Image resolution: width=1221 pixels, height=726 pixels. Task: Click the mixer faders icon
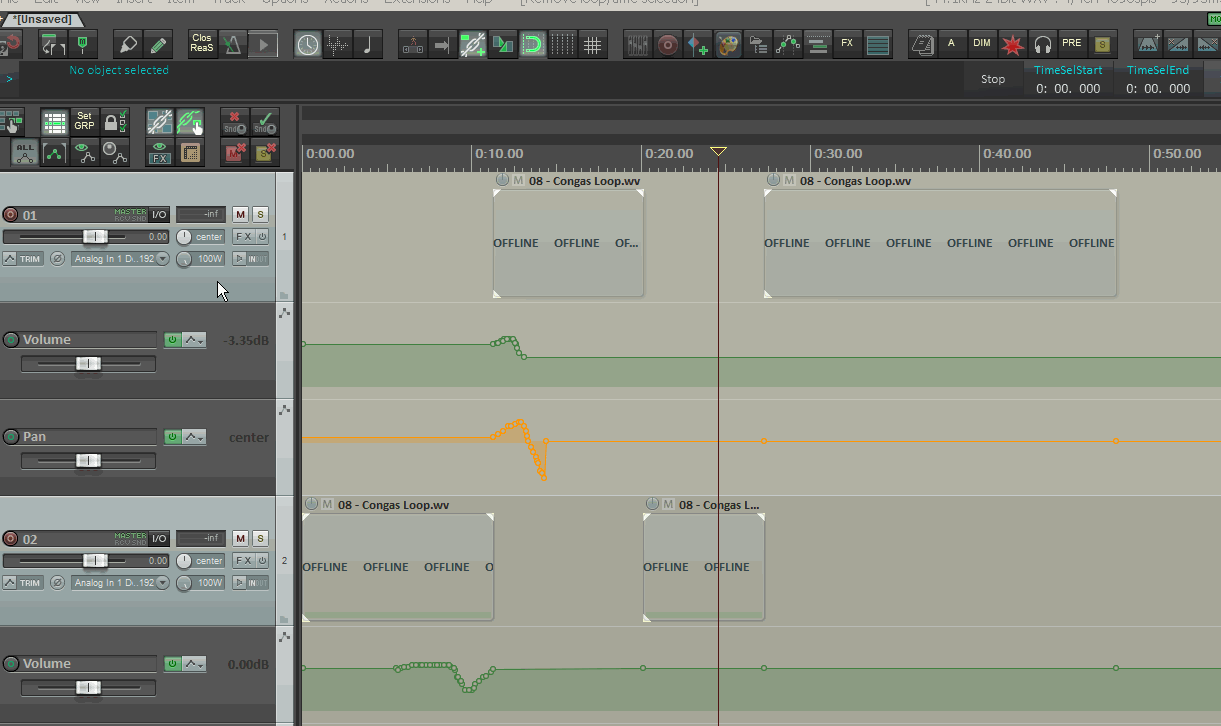(638, 44)
